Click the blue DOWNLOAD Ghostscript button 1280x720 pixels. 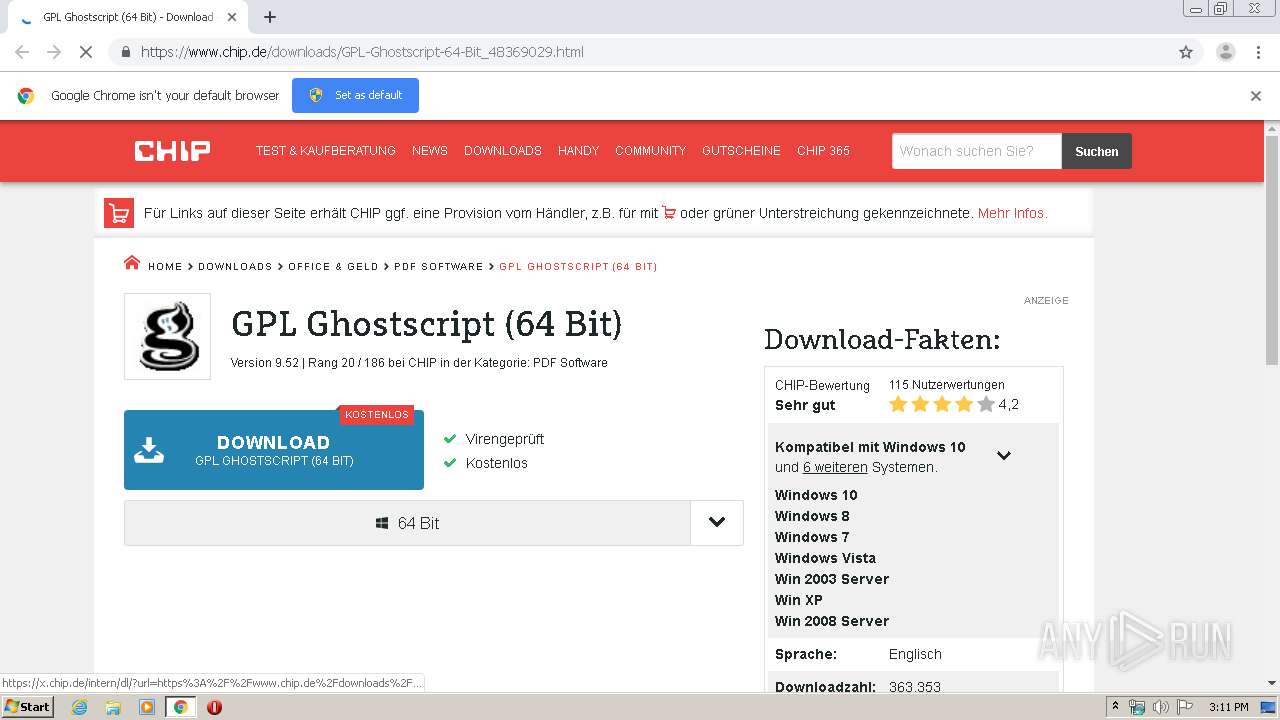(274, 450)
